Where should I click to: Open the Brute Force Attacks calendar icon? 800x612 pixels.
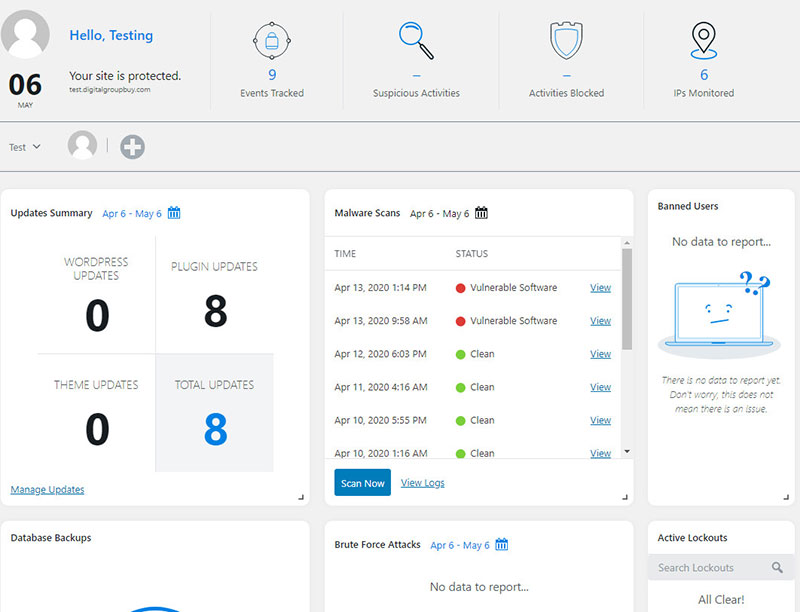point(502,545)
